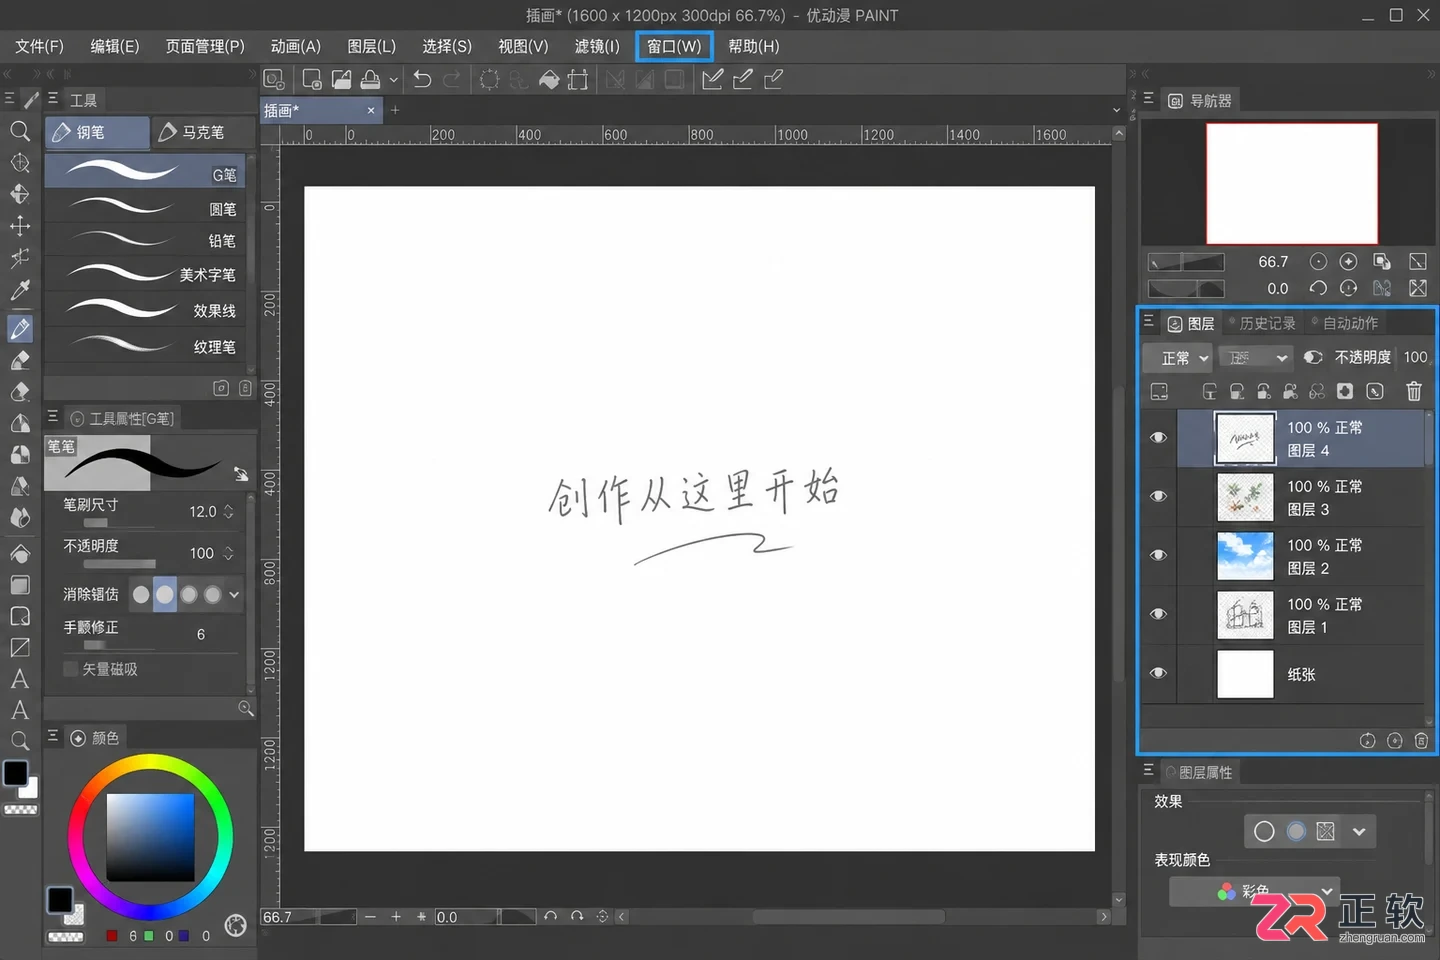Click the open file icon in the toolbar

pyautogui.click(x=341, y=79)
